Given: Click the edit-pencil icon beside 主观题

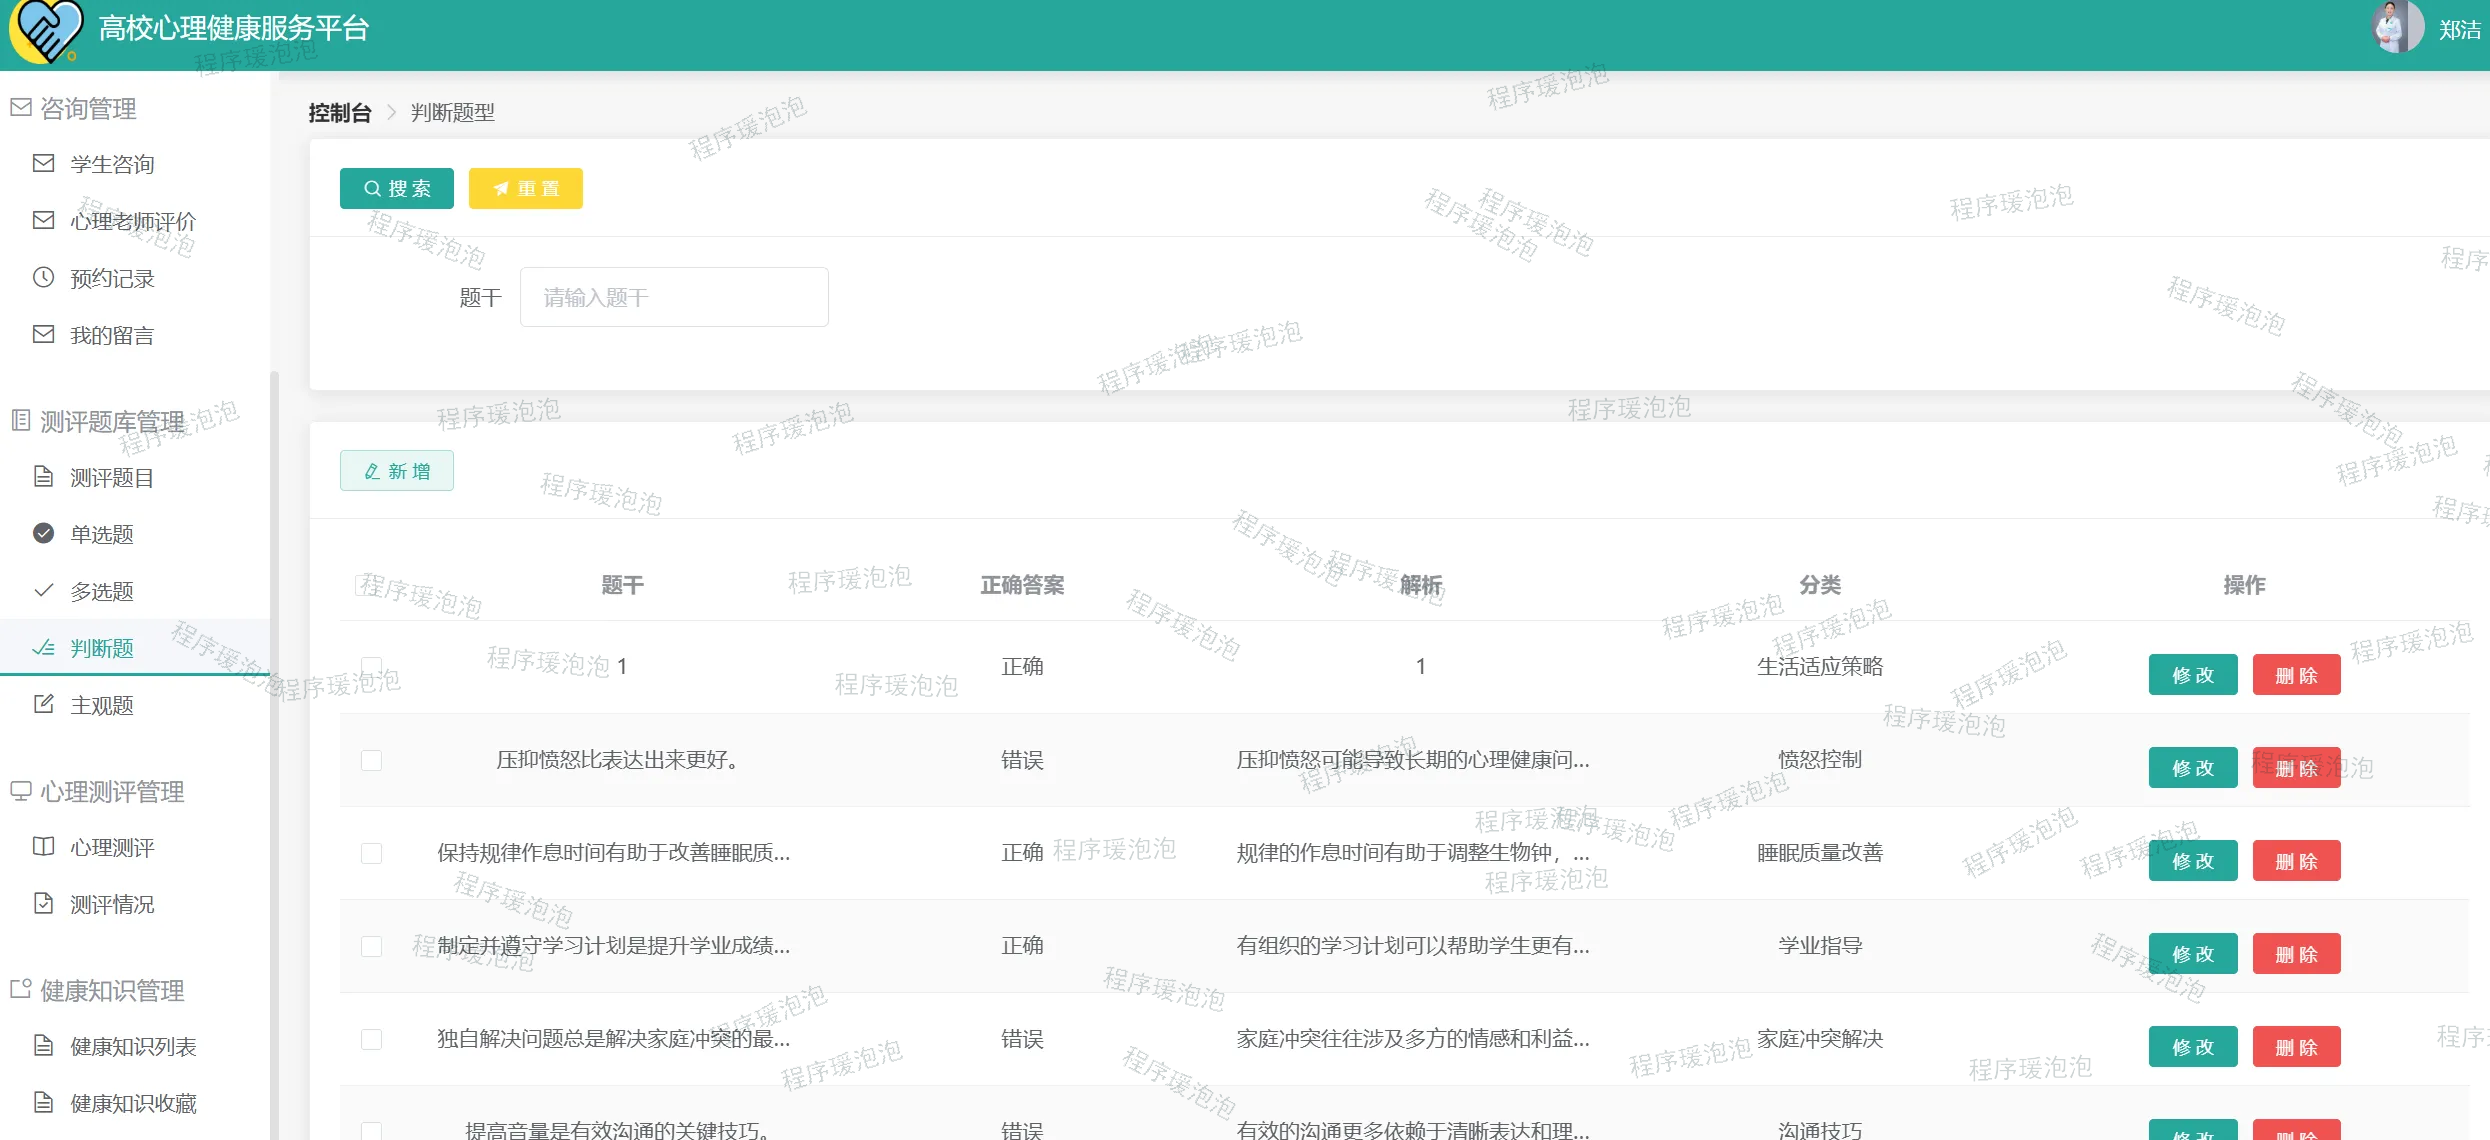Looking at the screenshot, I should (x=43, y=705).
